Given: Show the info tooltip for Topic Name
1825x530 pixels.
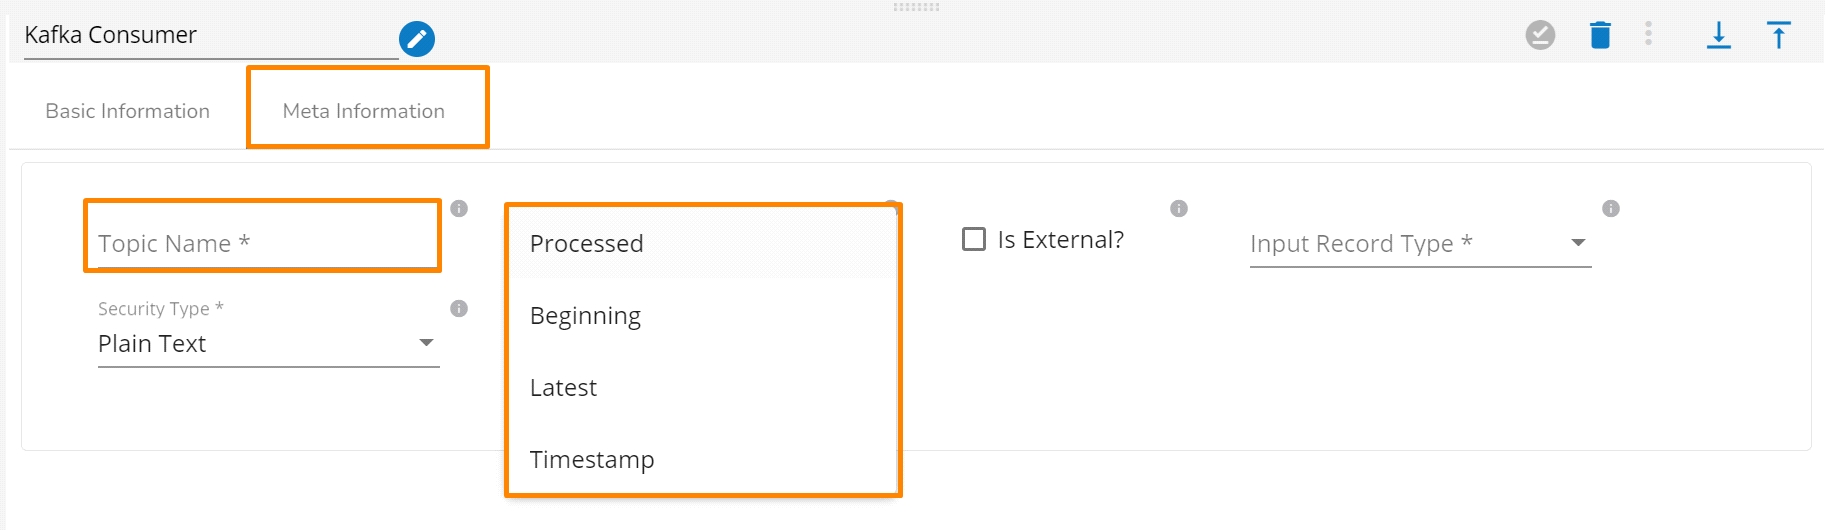Looking at the screenshot, I should [x=459, y=208].
